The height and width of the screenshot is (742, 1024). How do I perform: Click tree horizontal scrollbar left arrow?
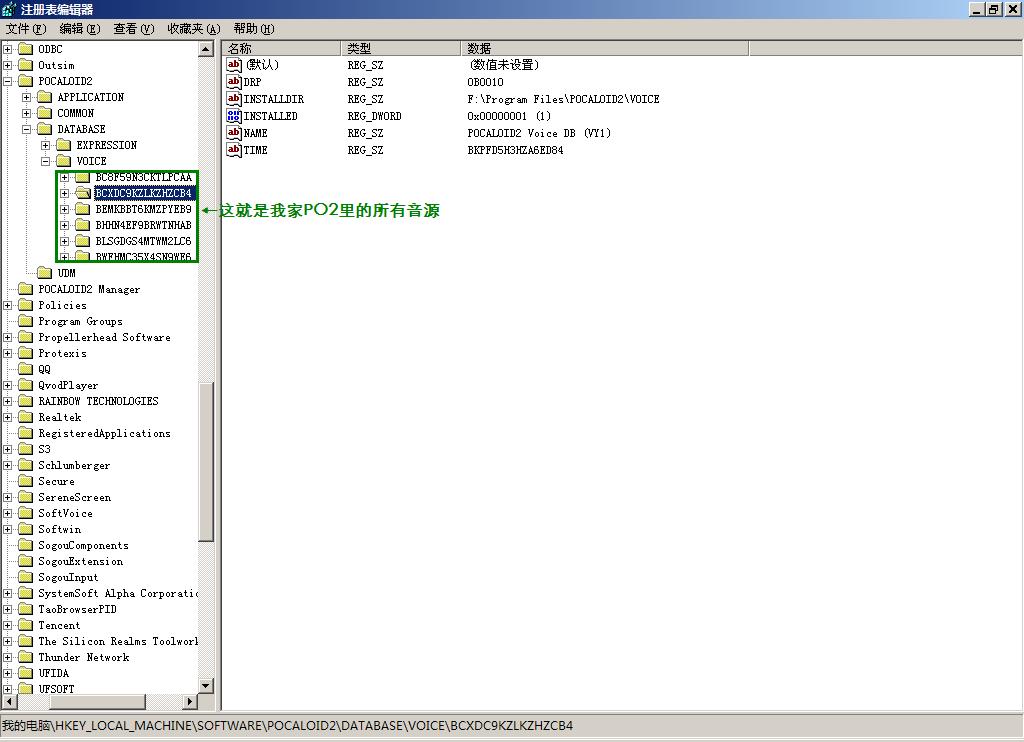point(8,702)
